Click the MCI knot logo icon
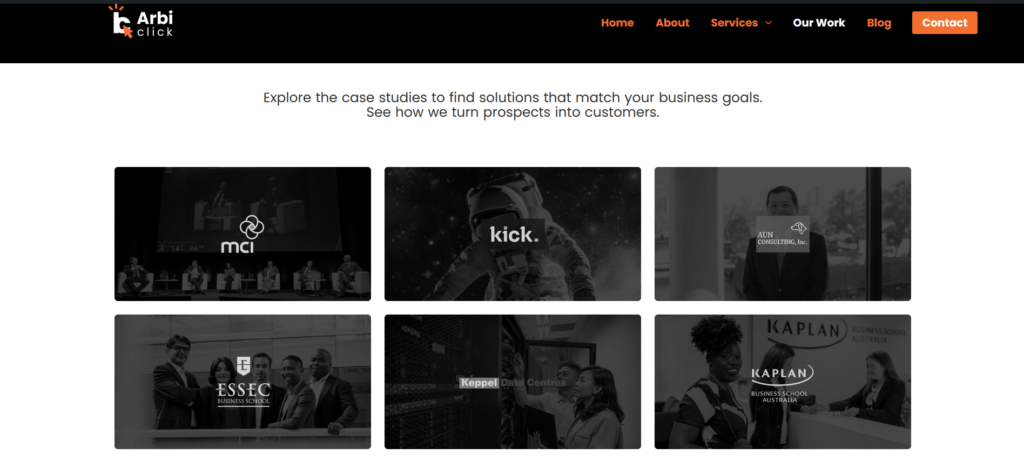The width and height of the screenshot is (1024, 461). [x=251, y=228]
